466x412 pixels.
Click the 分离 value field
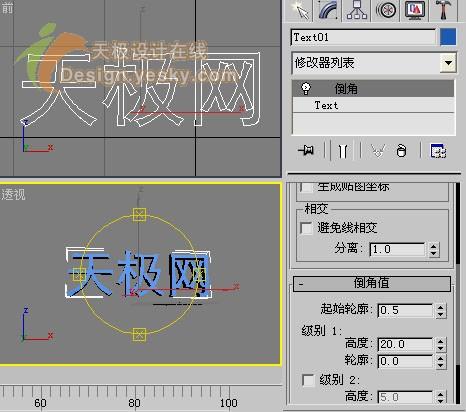point(397,249)
